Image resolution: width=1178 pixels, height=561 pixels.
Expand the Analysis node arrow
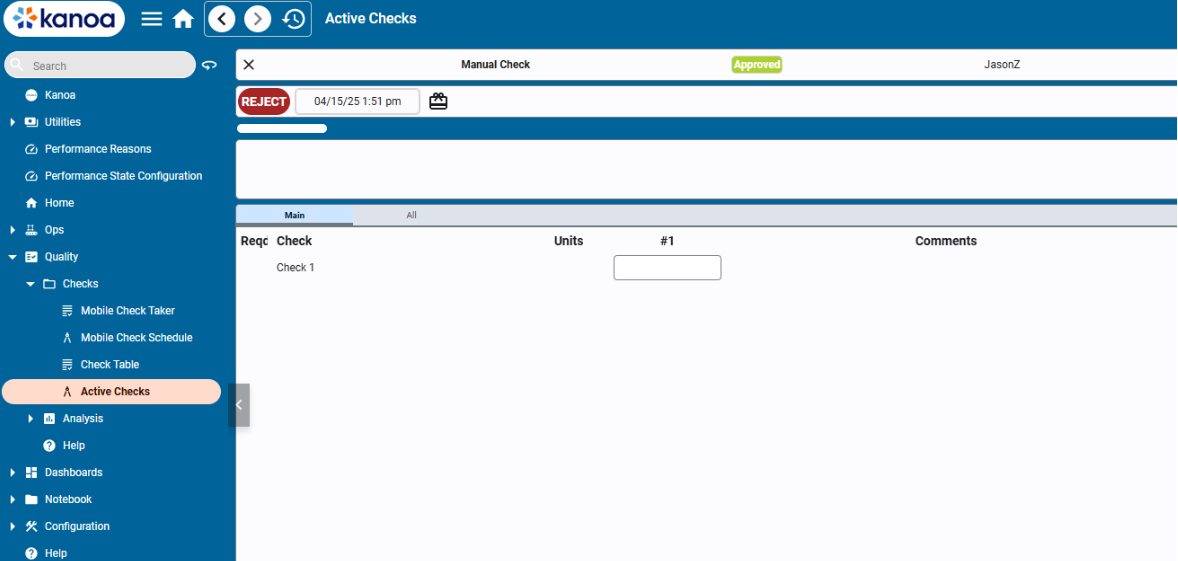[x=31, y=418]
